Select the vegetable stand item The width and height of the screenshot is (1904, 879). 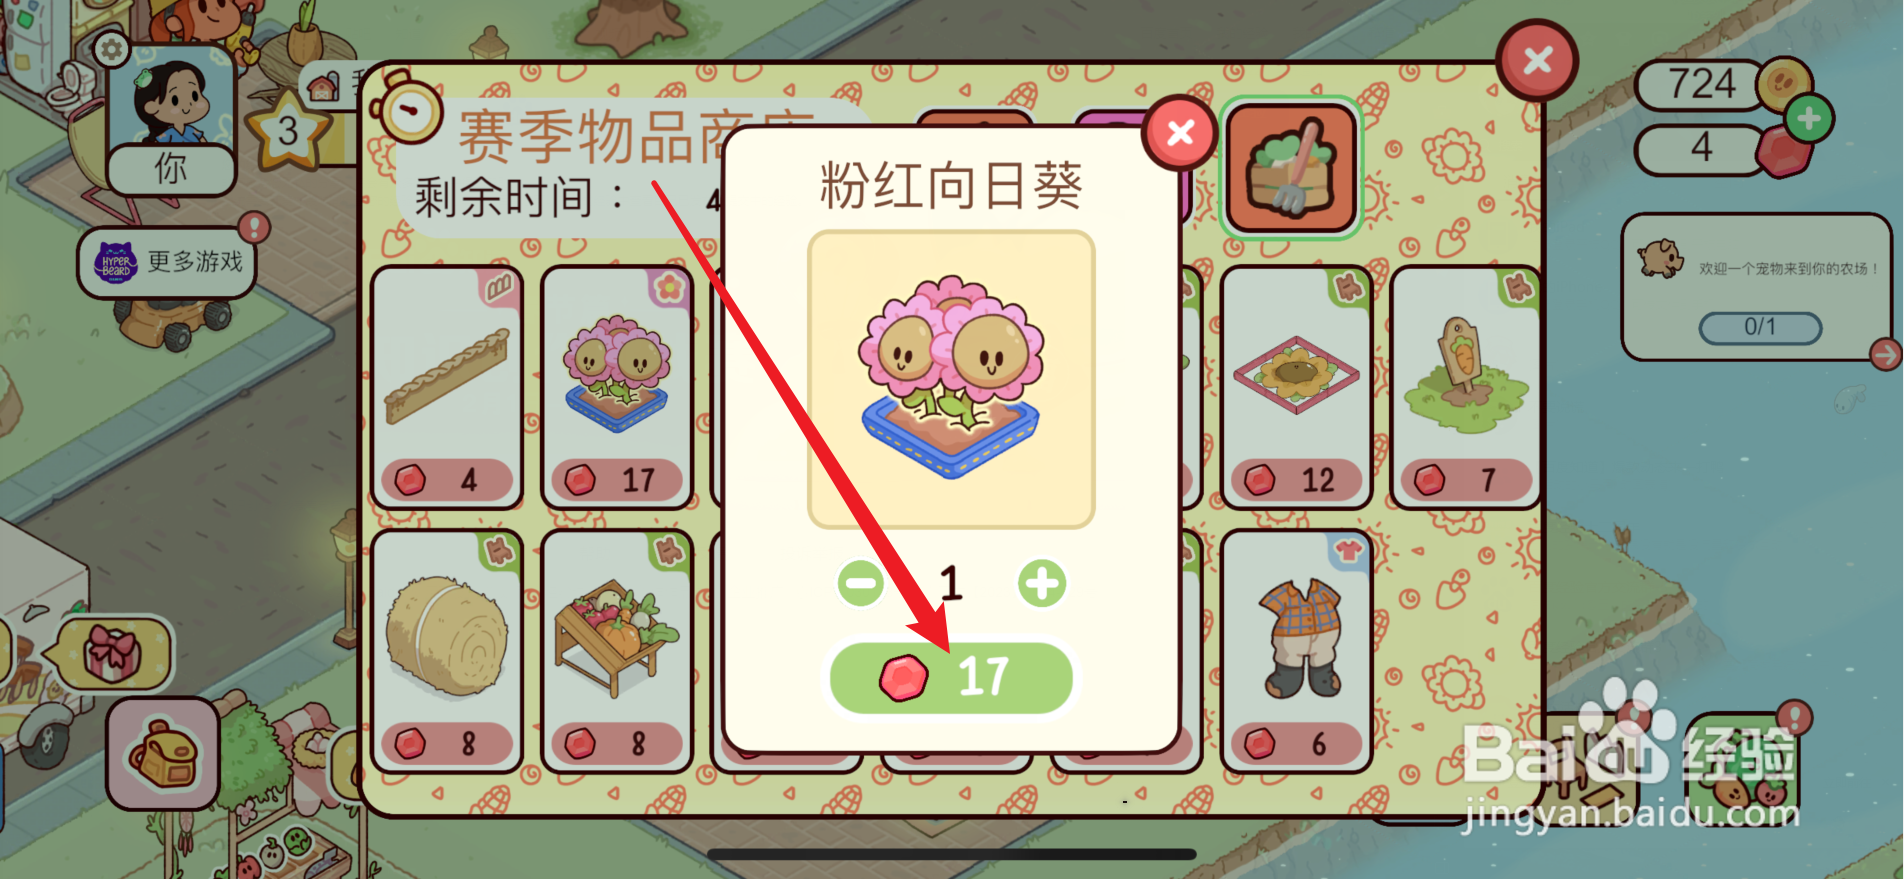(x=617, y=651)
